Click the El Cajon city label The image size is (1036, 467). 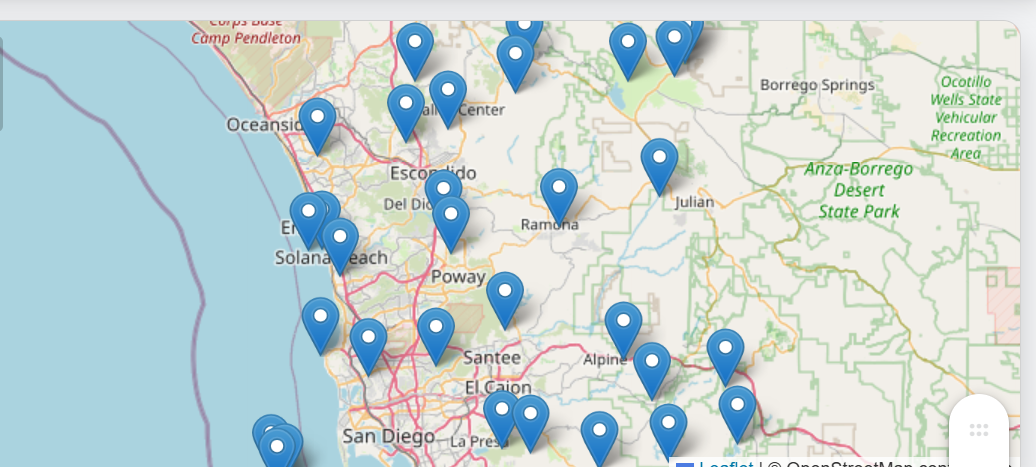[499, 387]
